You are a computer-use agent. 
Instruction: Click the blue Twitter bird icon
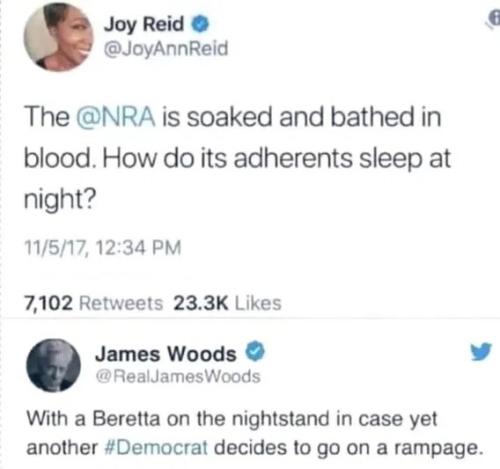[x=481, y=351]
